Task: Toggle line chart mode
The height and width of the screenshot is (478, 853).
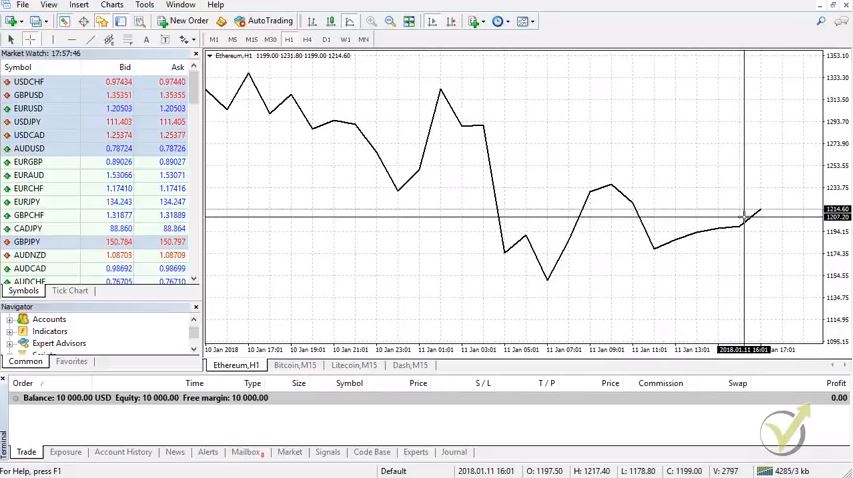Action: click(349, 21)
